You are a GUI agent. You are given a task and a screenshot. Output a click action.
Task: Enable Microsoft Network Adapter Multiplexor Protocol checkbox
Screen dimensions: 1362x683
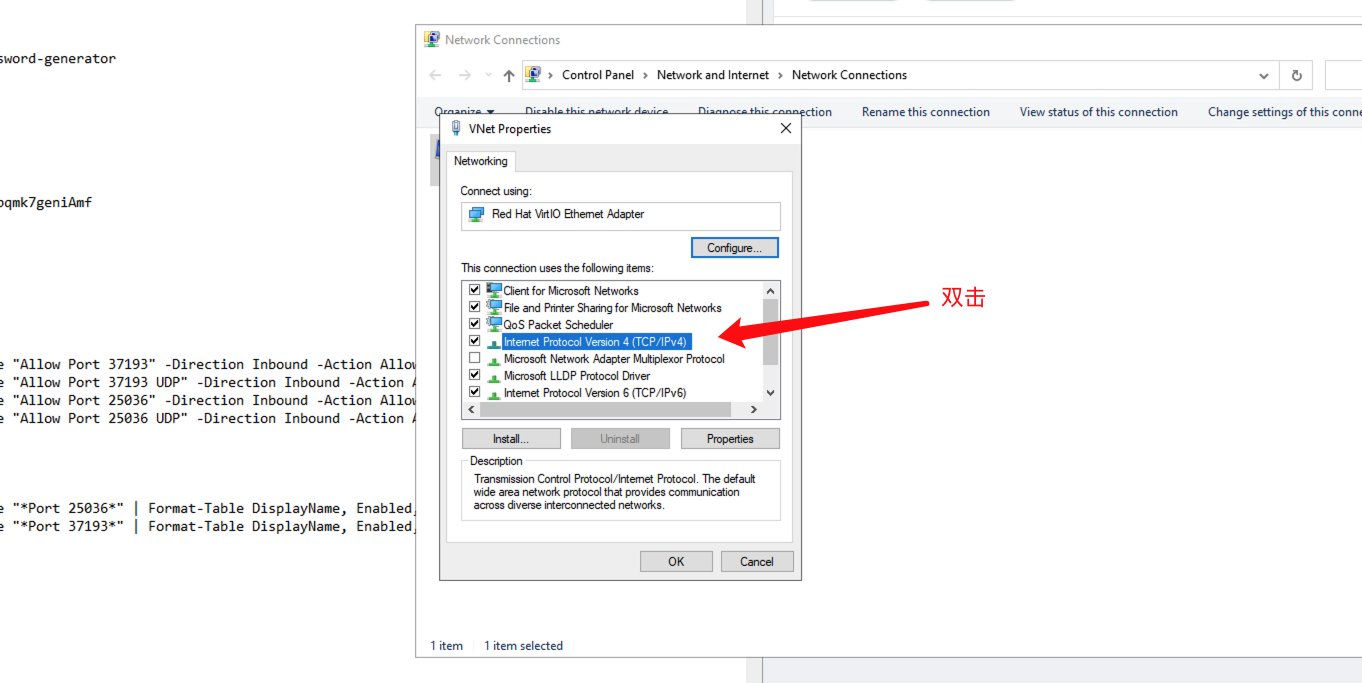475,358
